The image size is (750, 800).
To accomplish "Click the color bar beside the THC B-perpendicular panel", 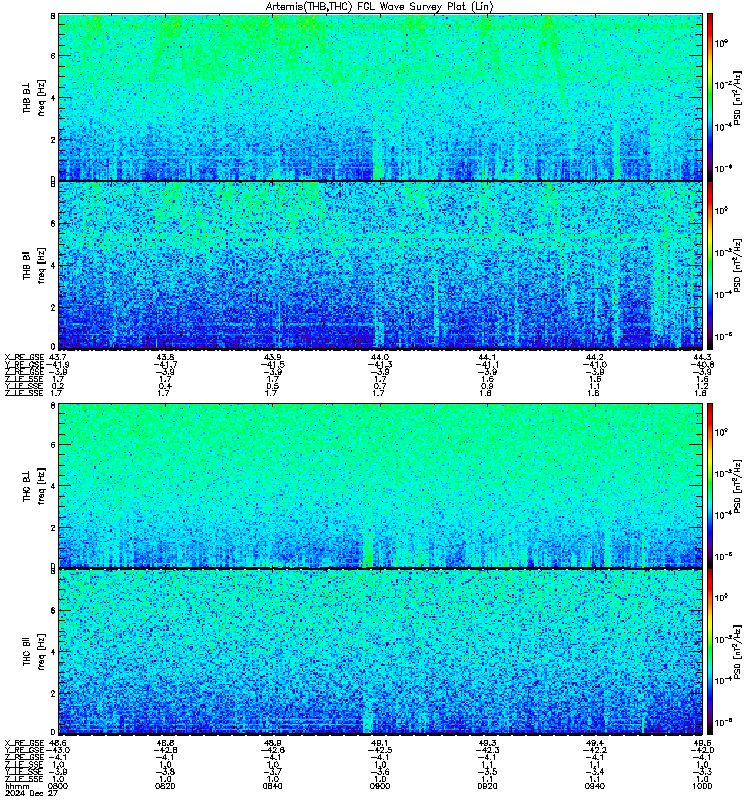I will click(x=710, y=485).
